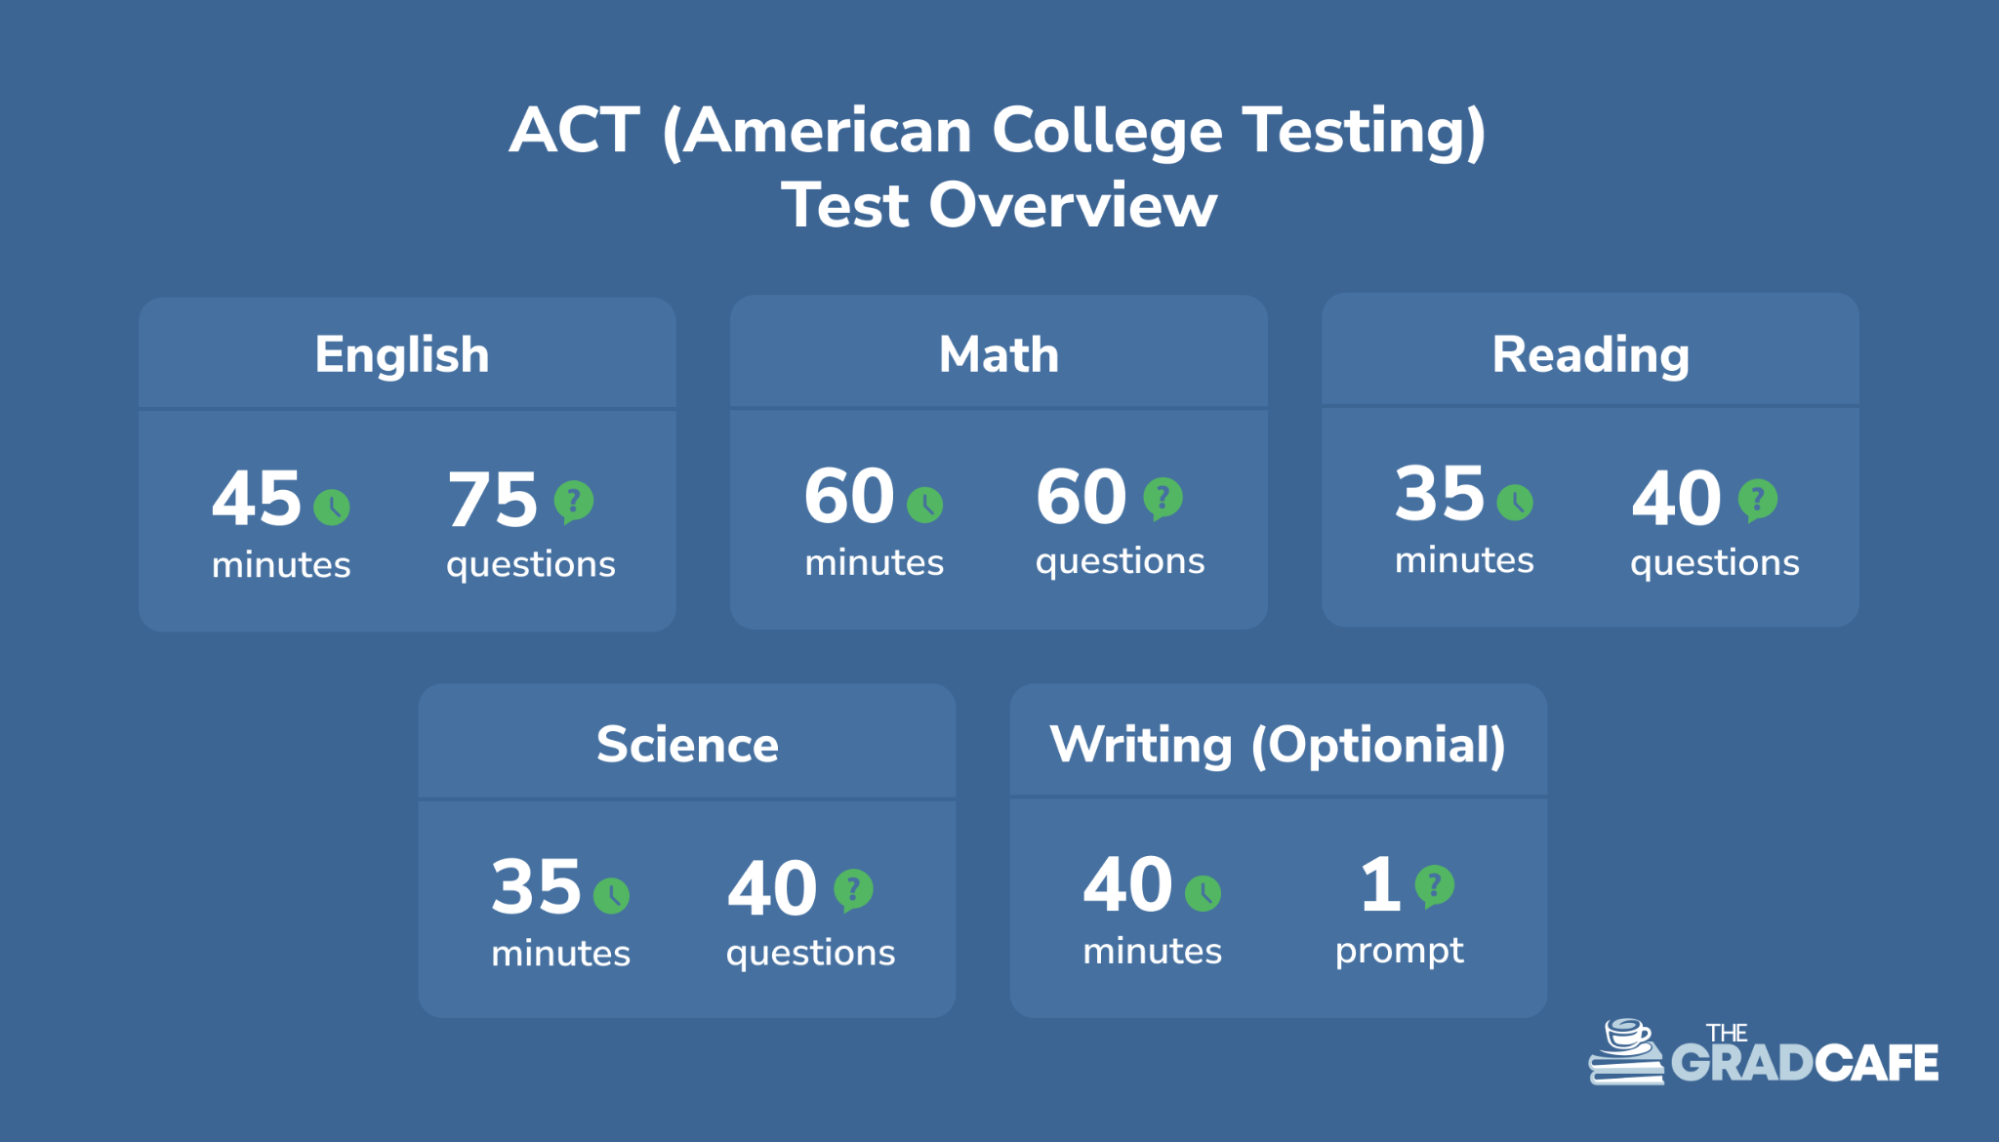Click the question icon beside 1 prompt

point(1434,886)
